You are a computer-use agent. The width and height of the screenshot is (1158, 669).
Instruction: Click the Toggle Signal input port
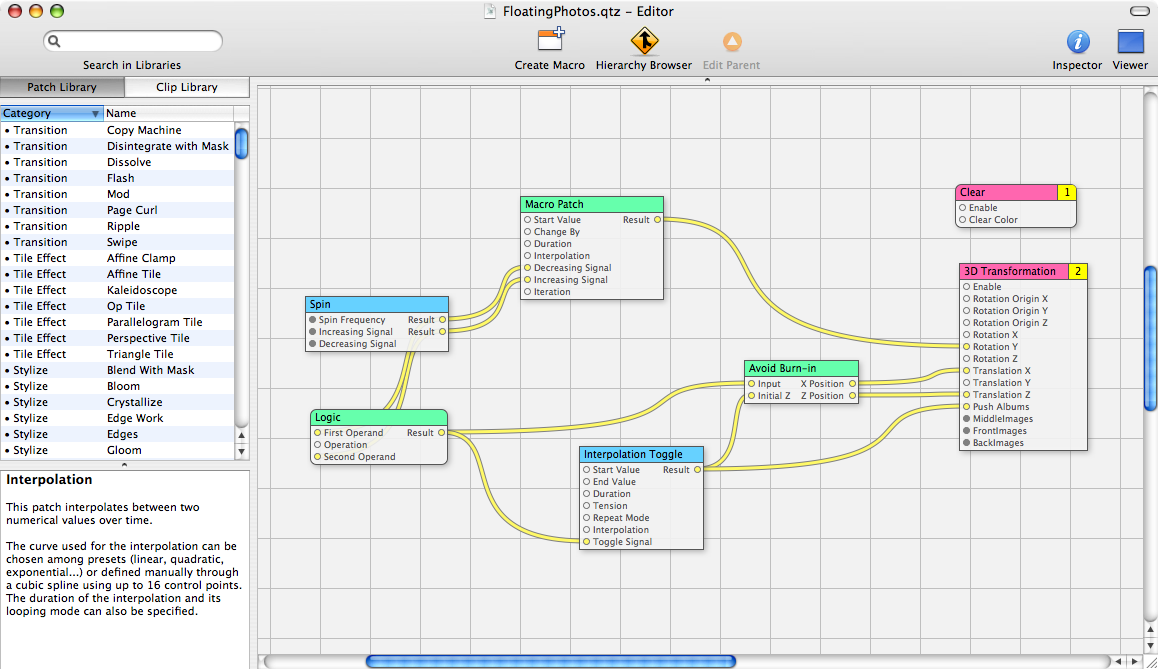pos(586,541)
